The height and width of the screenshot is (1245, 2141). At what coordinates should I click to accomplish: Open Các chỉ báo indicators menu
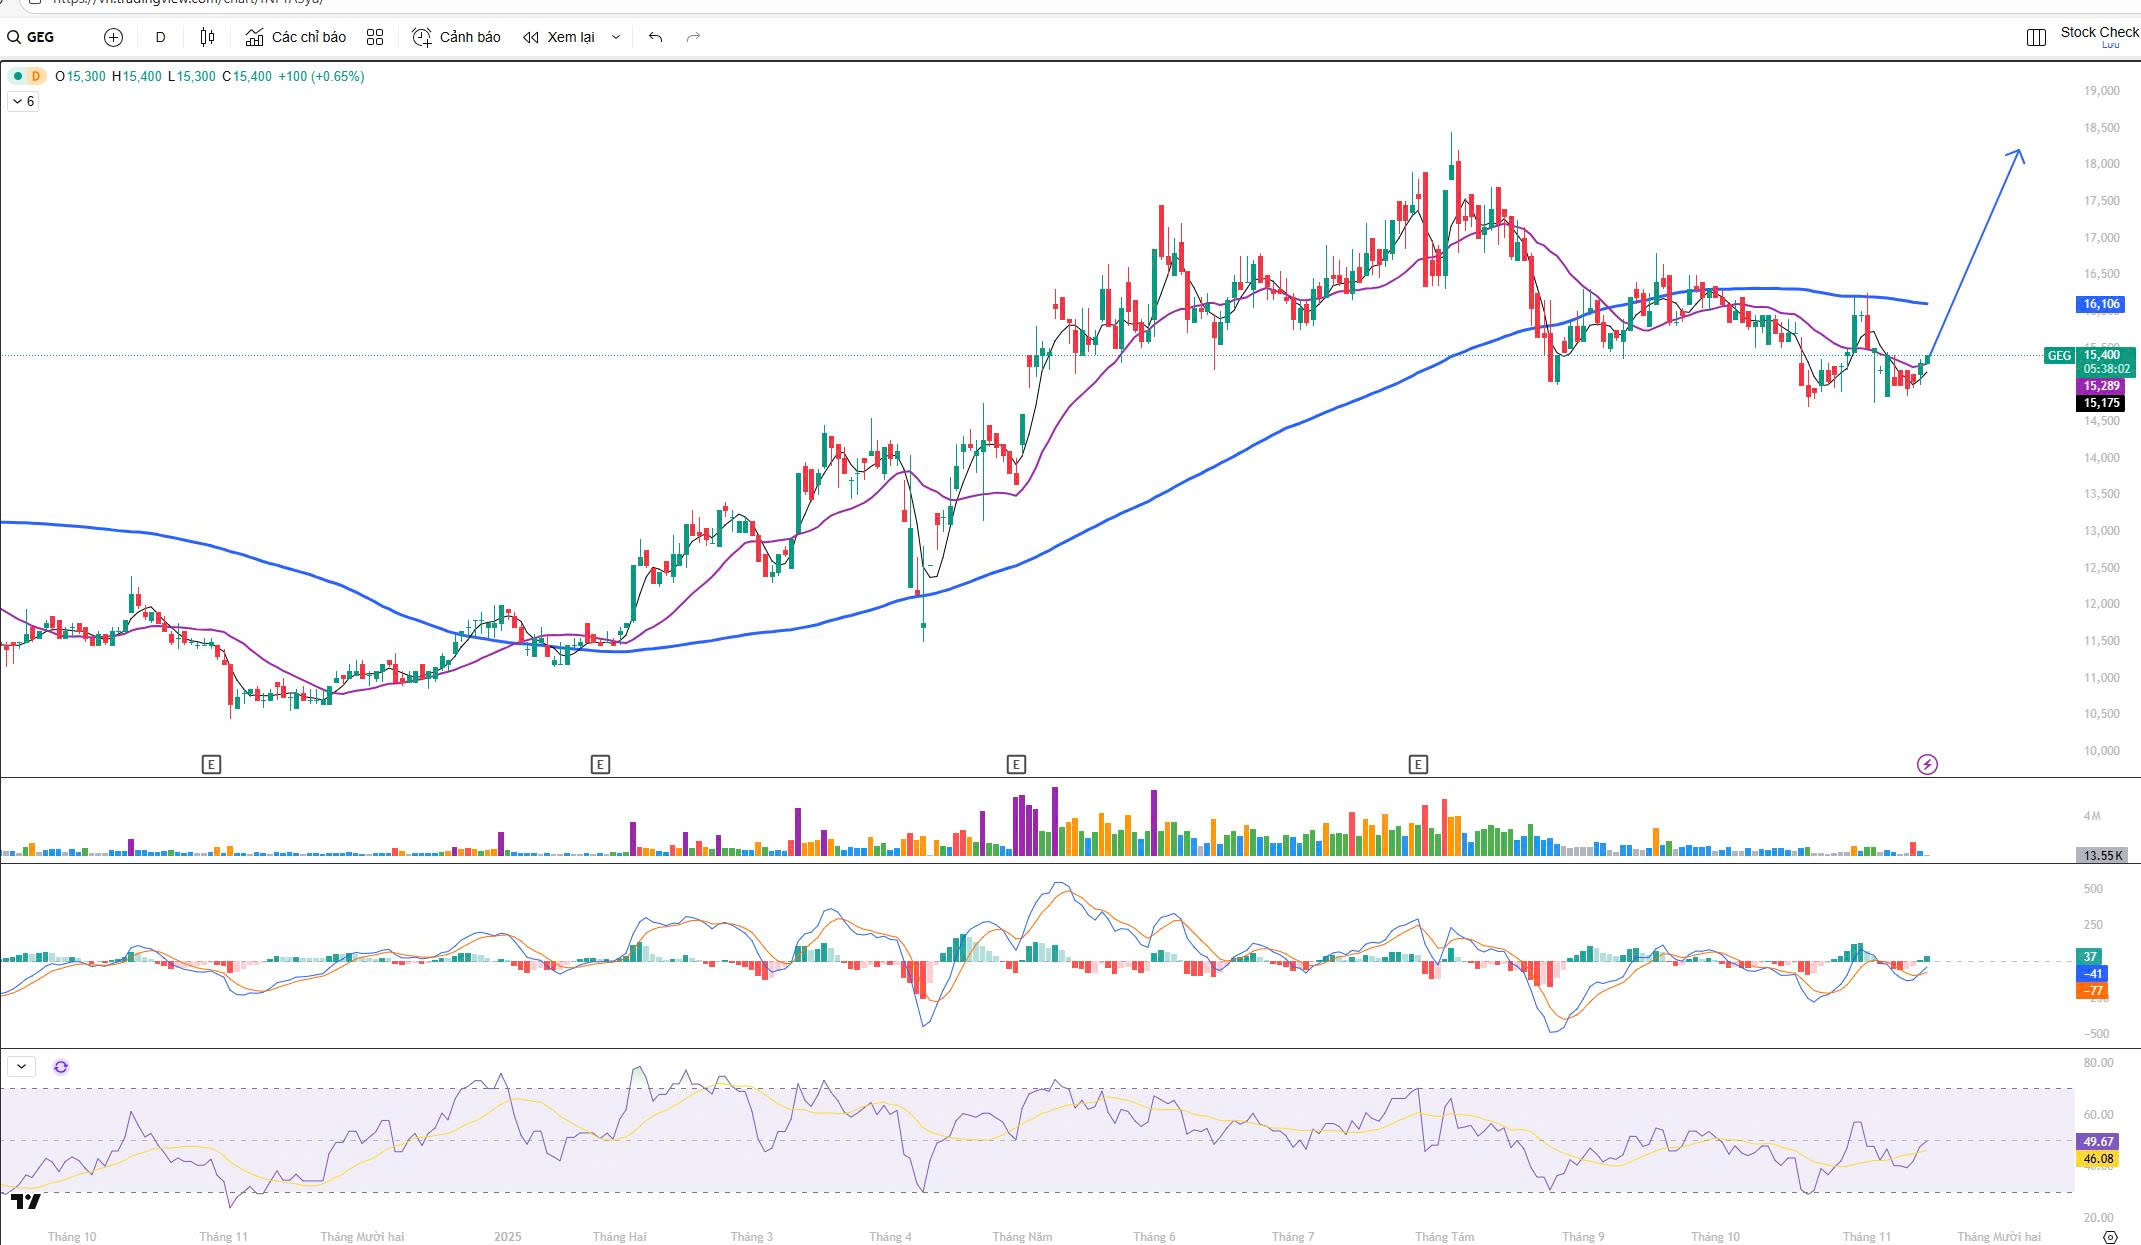[x=296, y=37]
